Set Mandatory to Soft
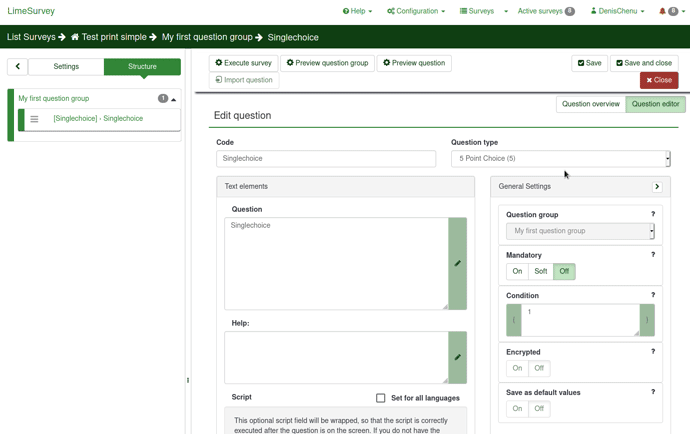 [x=540, y=271]
